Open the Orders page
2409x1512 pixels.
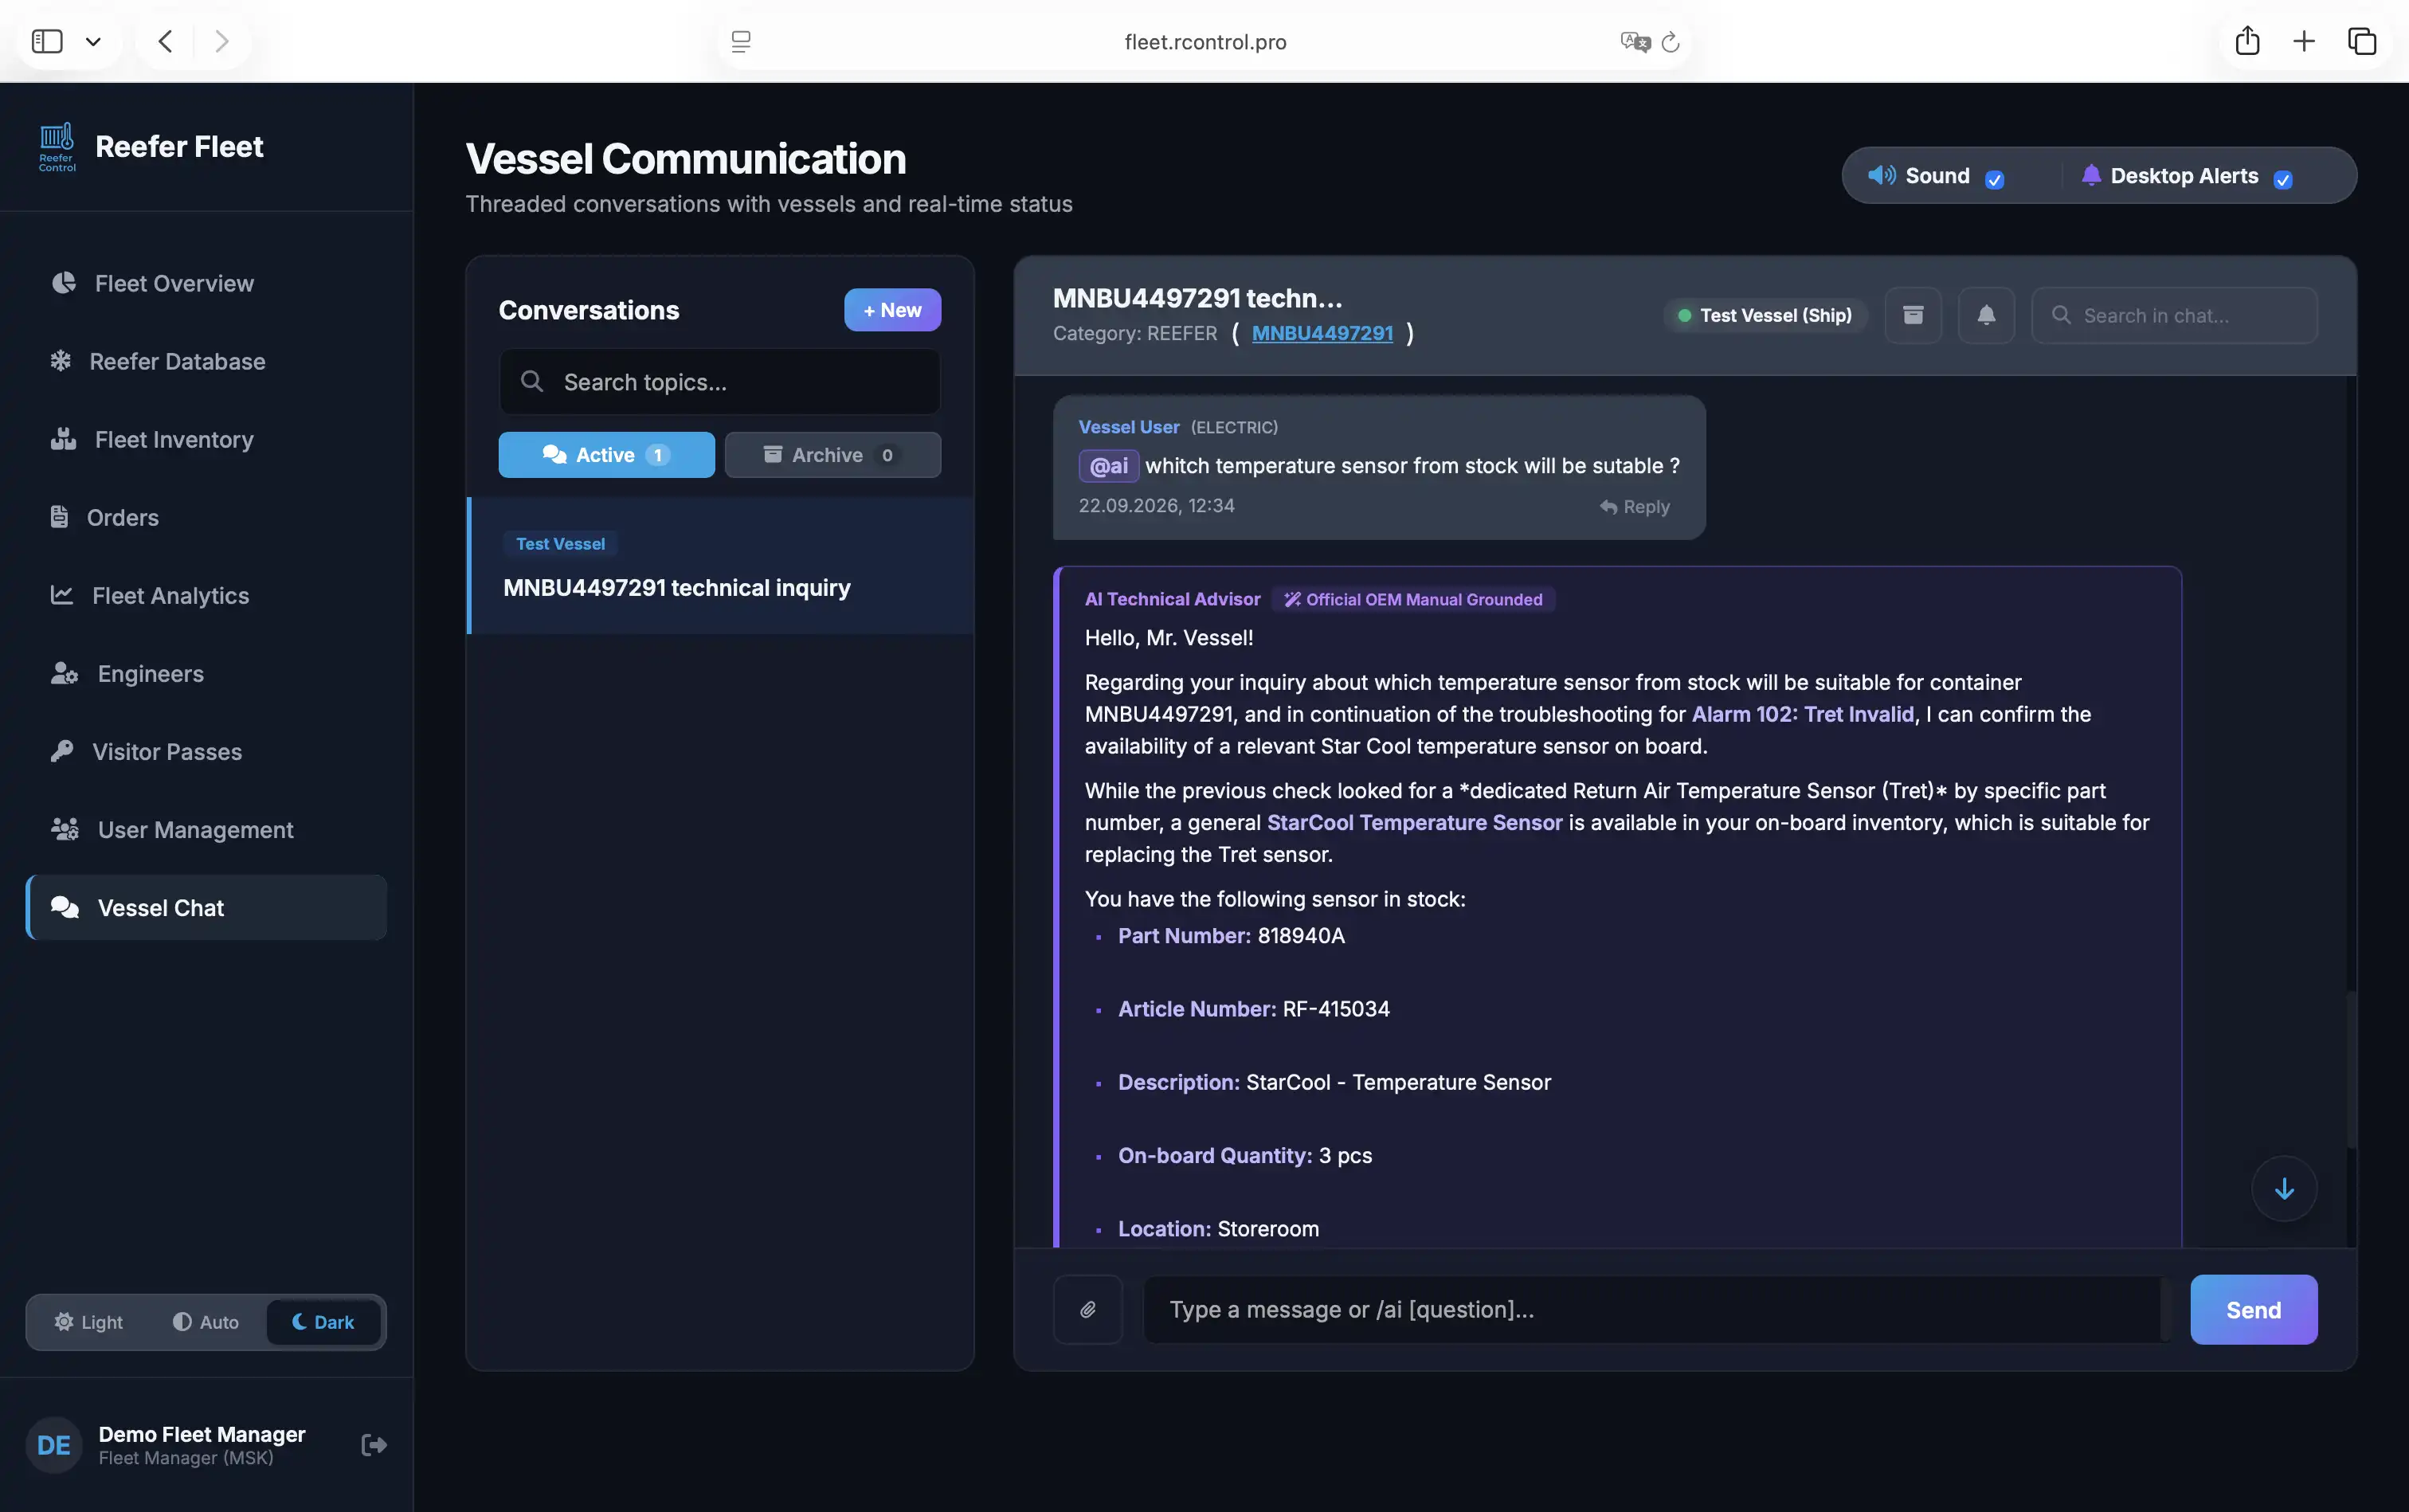point(206,517)
